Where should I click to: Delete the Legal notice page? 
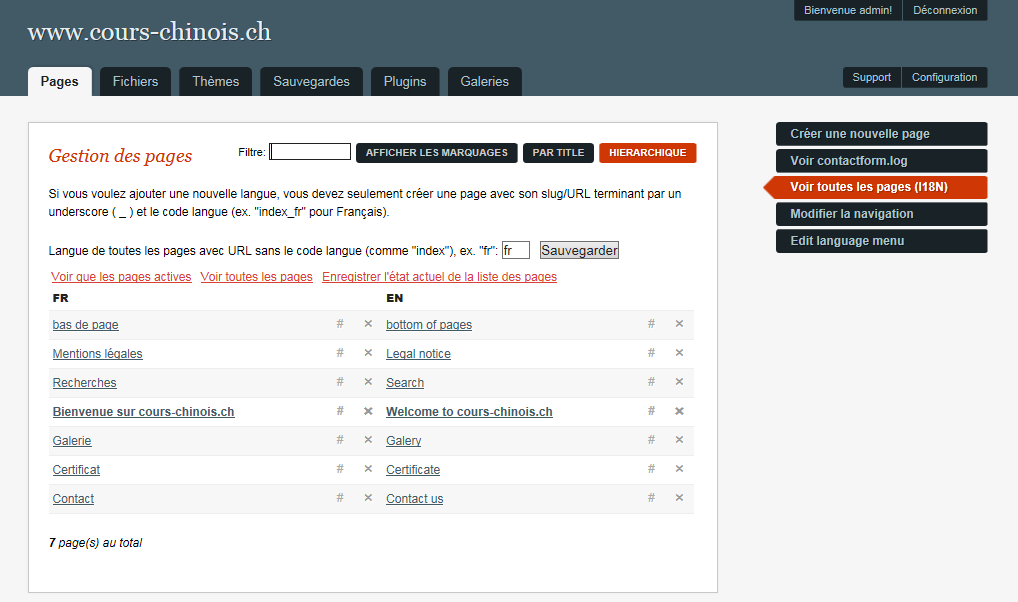pyautogui.click(x=679, y=353)
